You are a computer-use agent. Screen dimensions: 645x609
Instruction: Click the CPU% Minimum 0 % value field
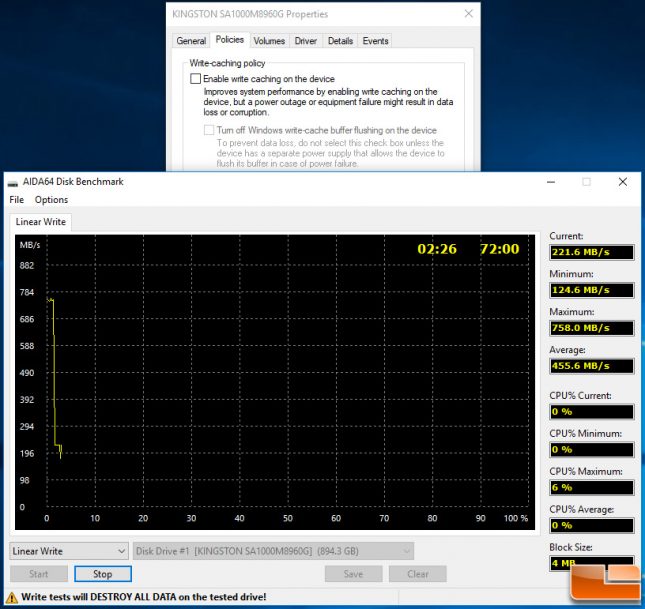pyautogui.click(x=592, y=450)
